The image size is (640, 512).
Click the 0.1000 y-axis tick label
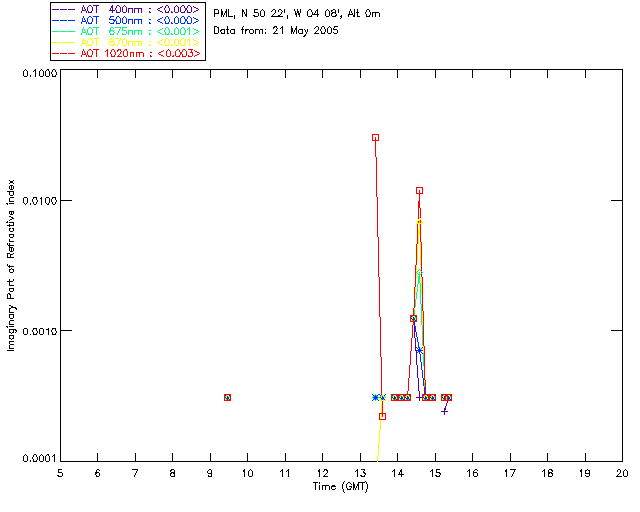[40, 73]
